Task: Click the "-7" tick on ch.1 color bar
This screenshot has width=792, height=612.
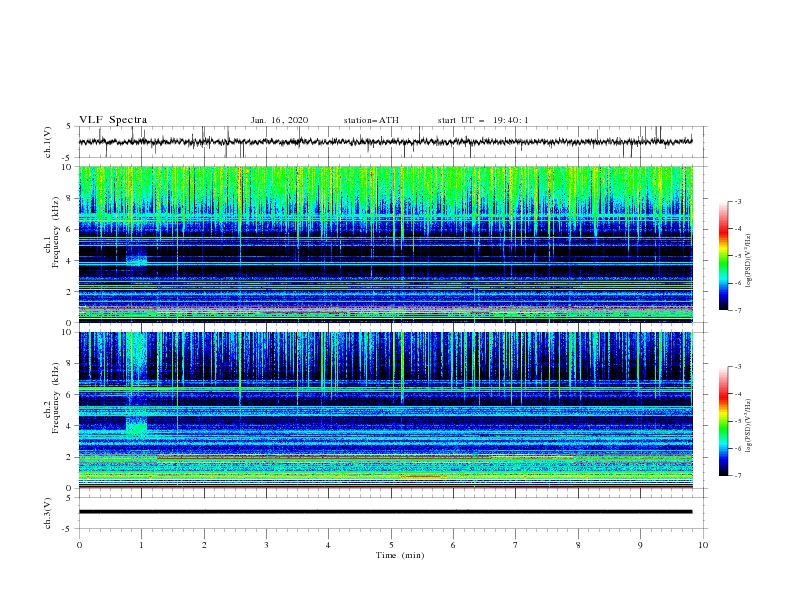Action: coord(738,310)
